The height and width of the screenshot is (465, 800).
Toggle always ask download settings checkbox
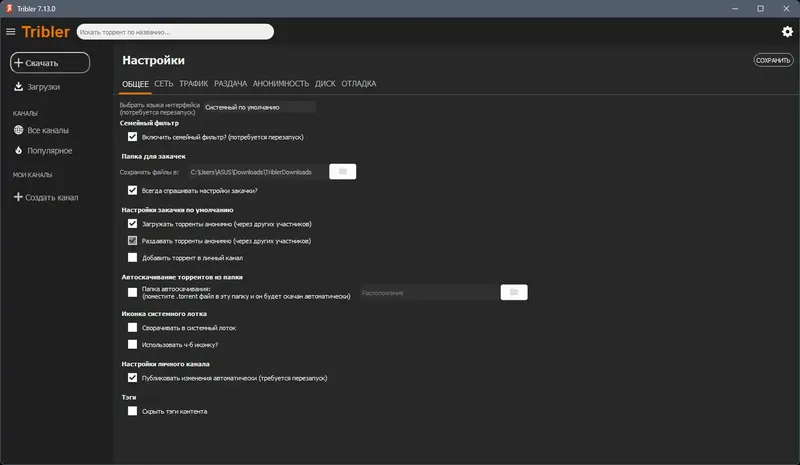pos(132,190)
